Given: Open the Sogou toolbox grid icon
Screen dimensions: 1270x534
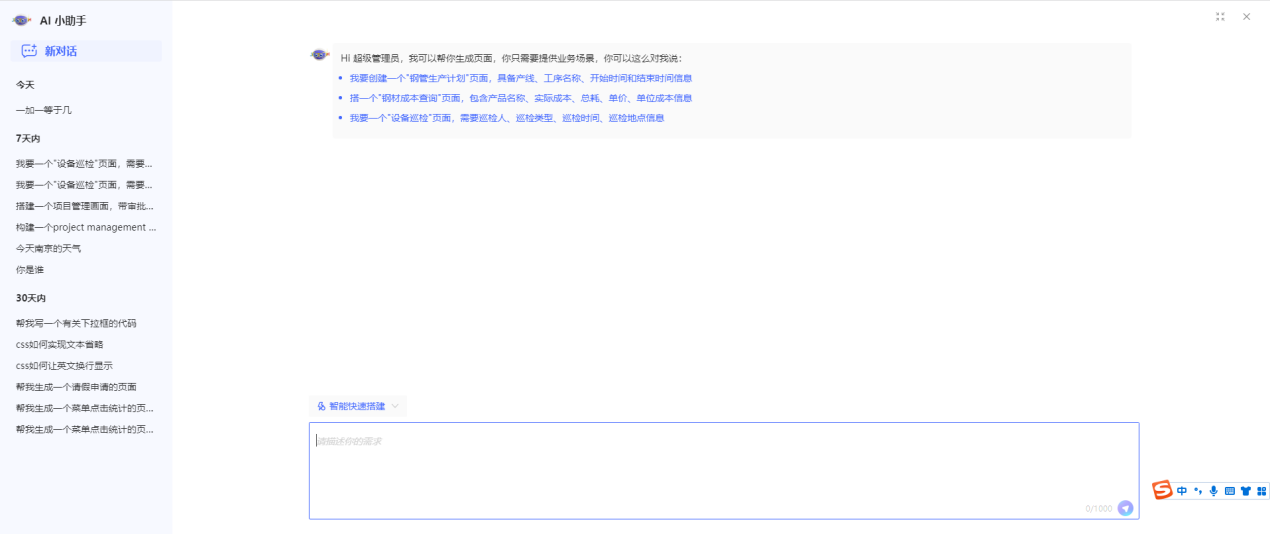Looking at the screenshot, I should [1261, 491].
